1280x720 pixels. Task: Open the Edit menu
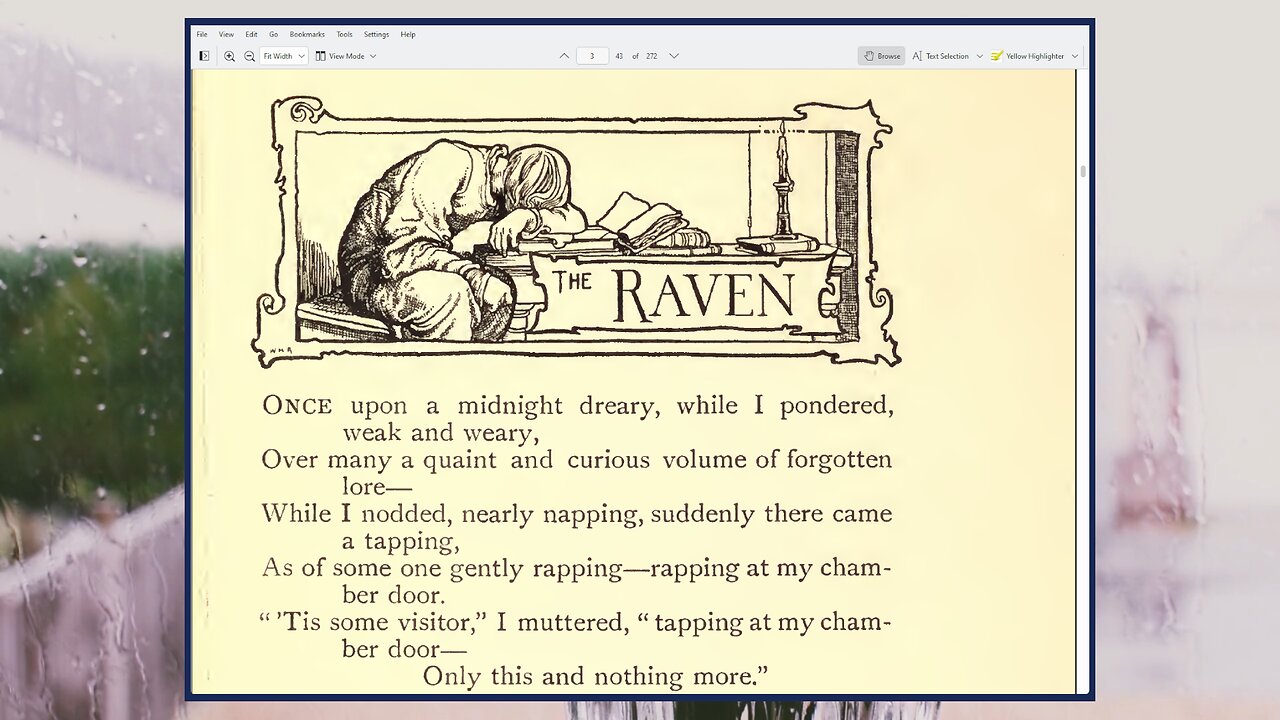pyautogui.click(x=251, y=34)
